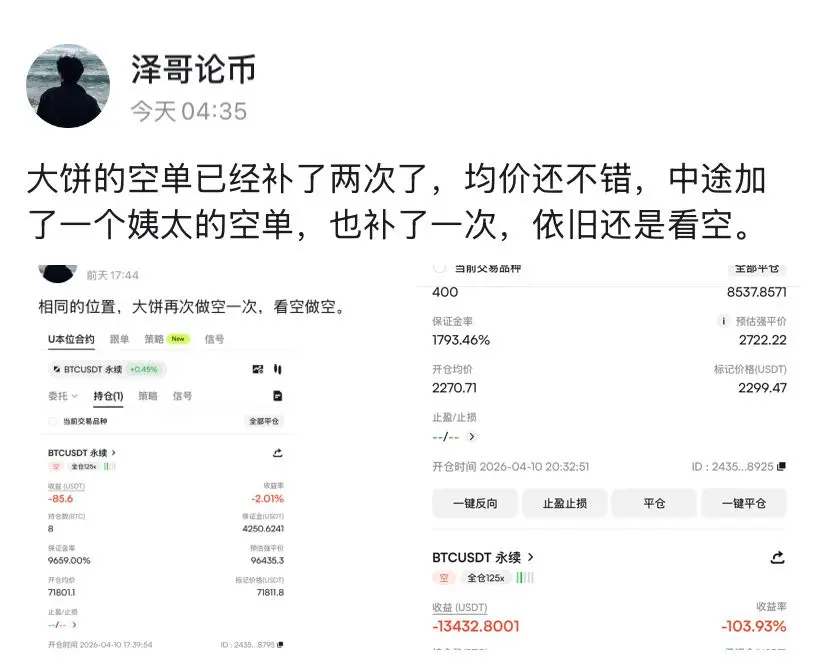Select the 8537.8571 margin value
This screenshot has height=664, width=828.
pyautogui.click(x=756, y=292)
